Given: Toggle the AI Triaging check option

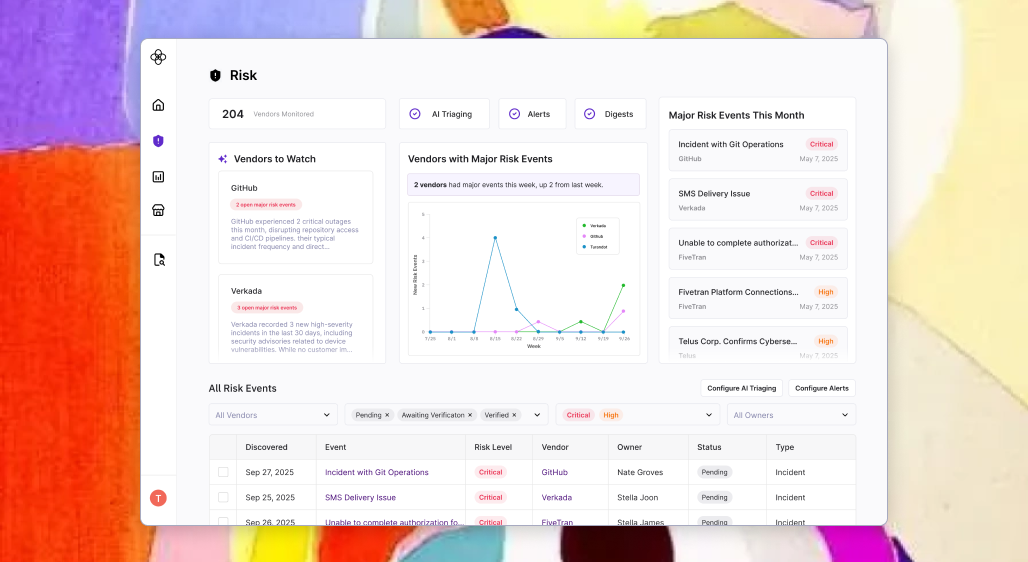Looking at the screenshot, I should (x=415, y=114).
